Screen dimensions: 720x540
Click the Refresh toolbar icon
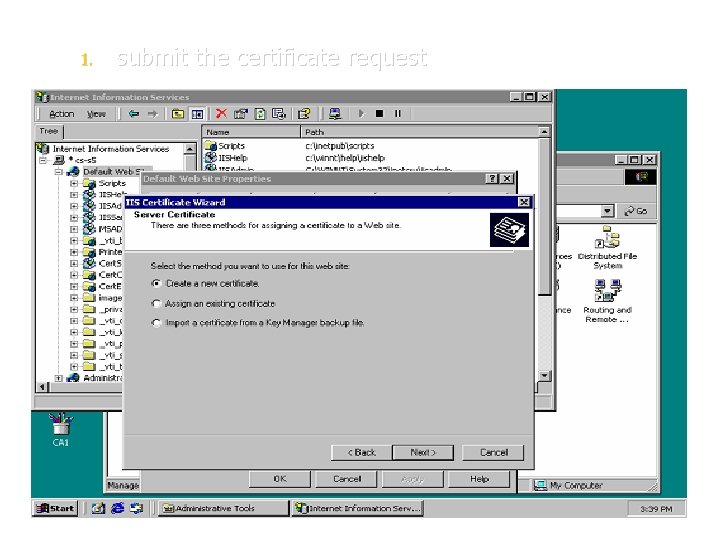tap(260, 113)
